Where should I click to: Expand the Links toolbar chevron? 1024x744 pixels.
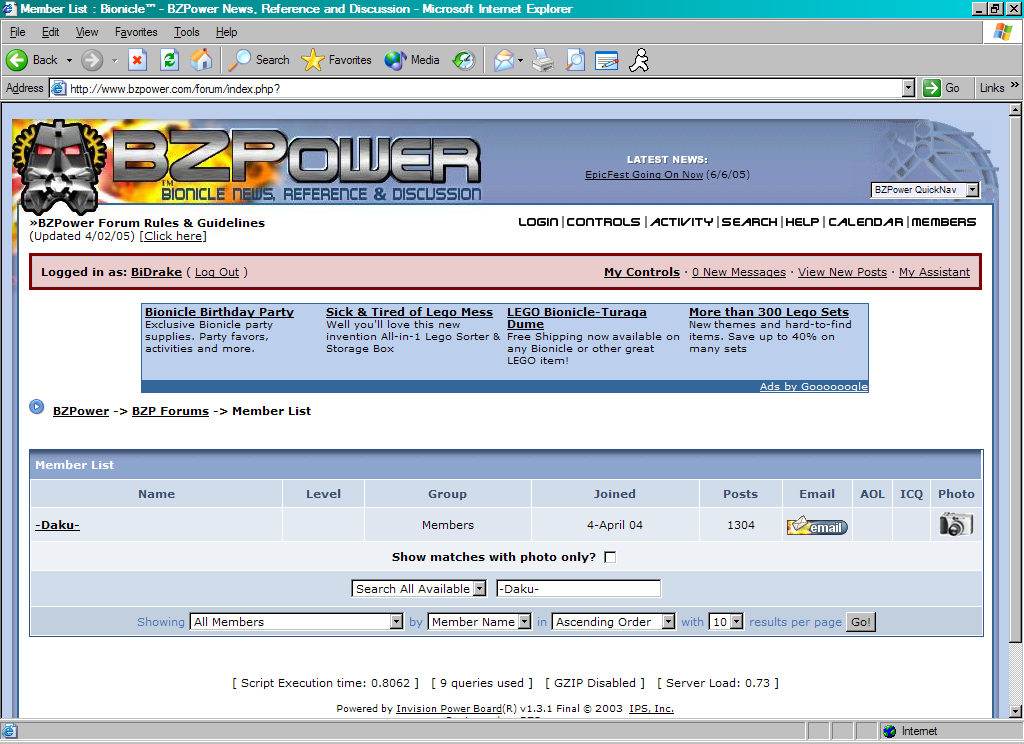point(1014,85)
